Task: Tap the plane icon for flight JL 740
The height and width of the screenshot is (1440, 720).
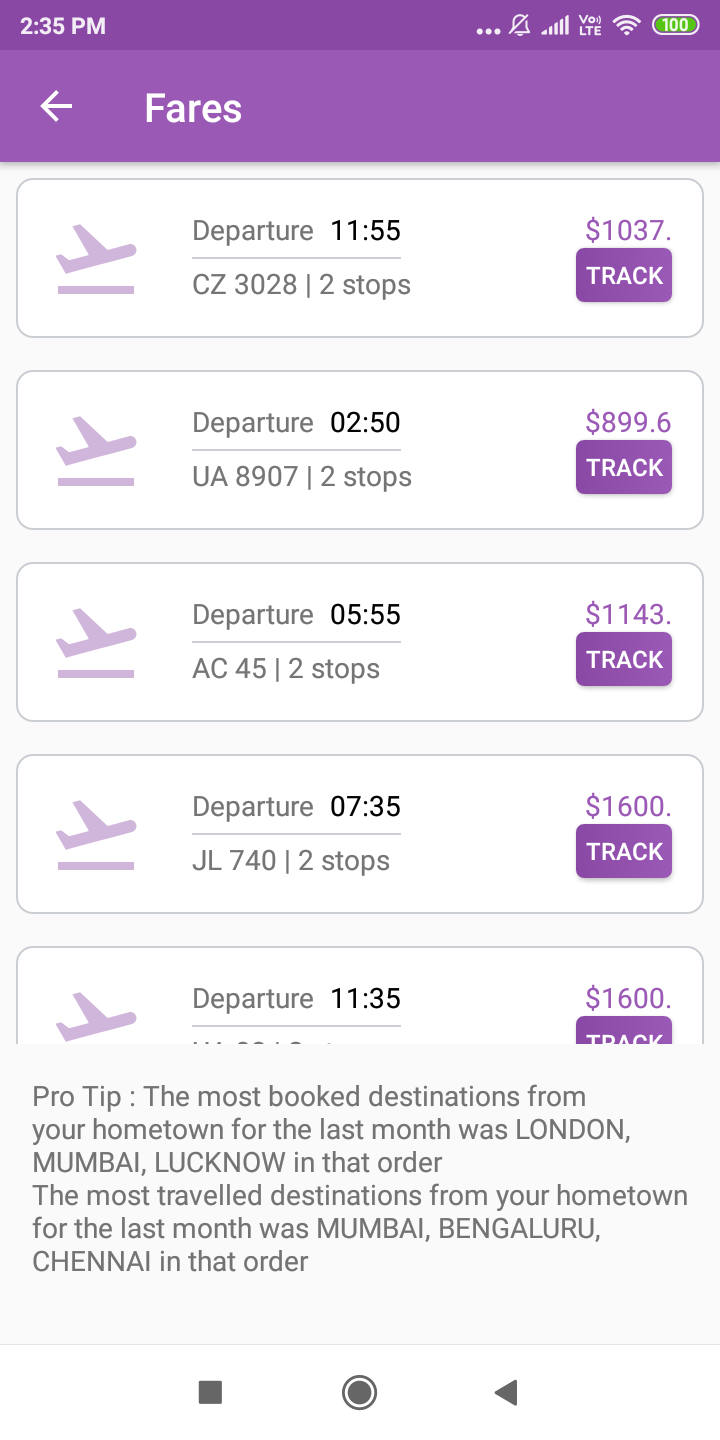Action: pos(95,835)
